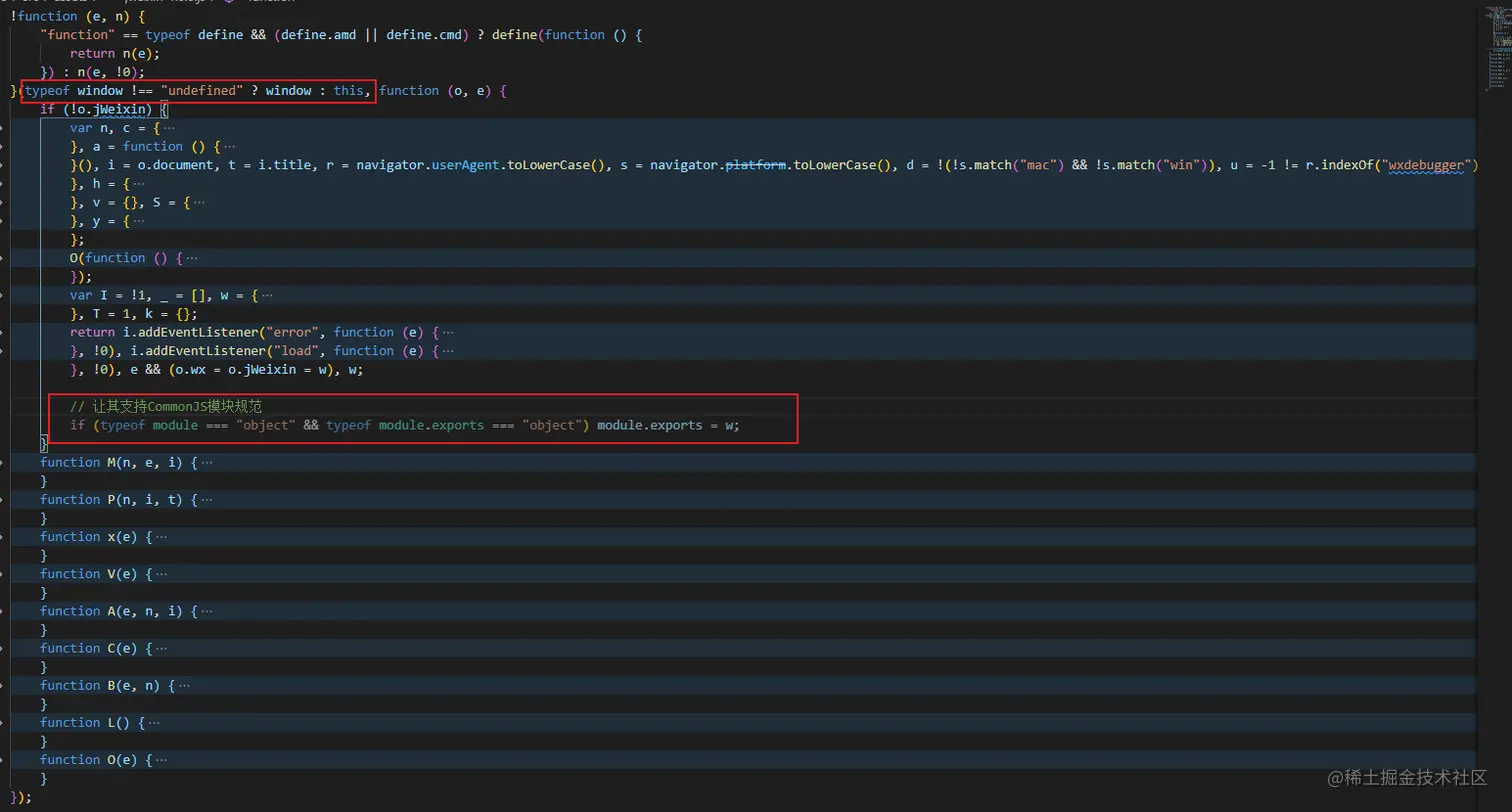Expand the collapsed "h = {" object

click(138, 184)
